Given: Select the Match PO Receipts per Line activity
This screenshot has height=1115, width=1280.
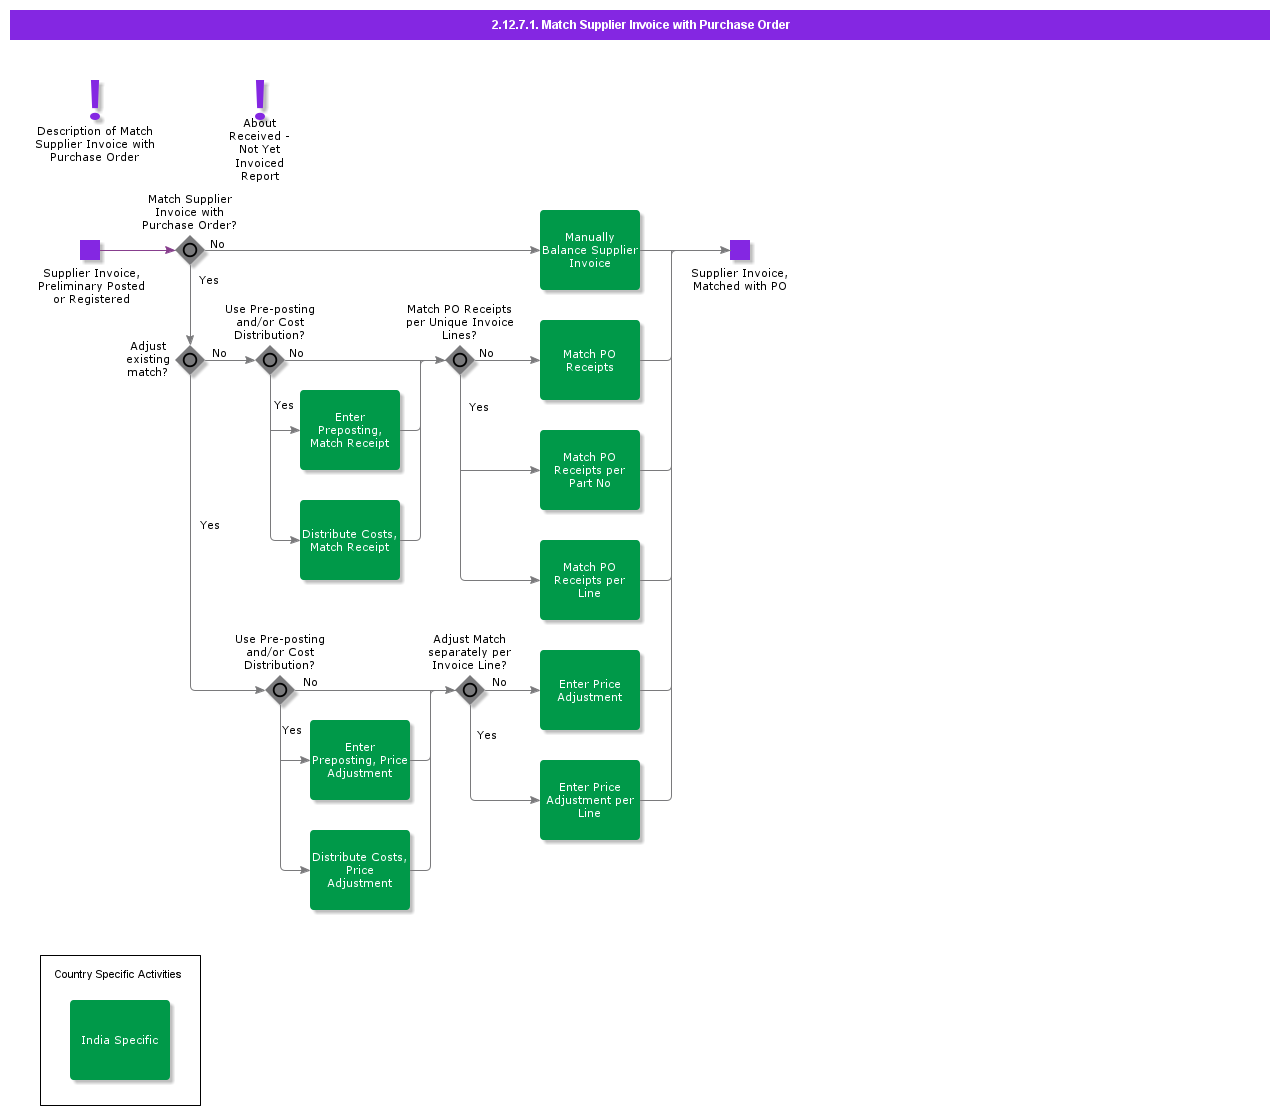Looking at the screenshot, I should [590, 580].
